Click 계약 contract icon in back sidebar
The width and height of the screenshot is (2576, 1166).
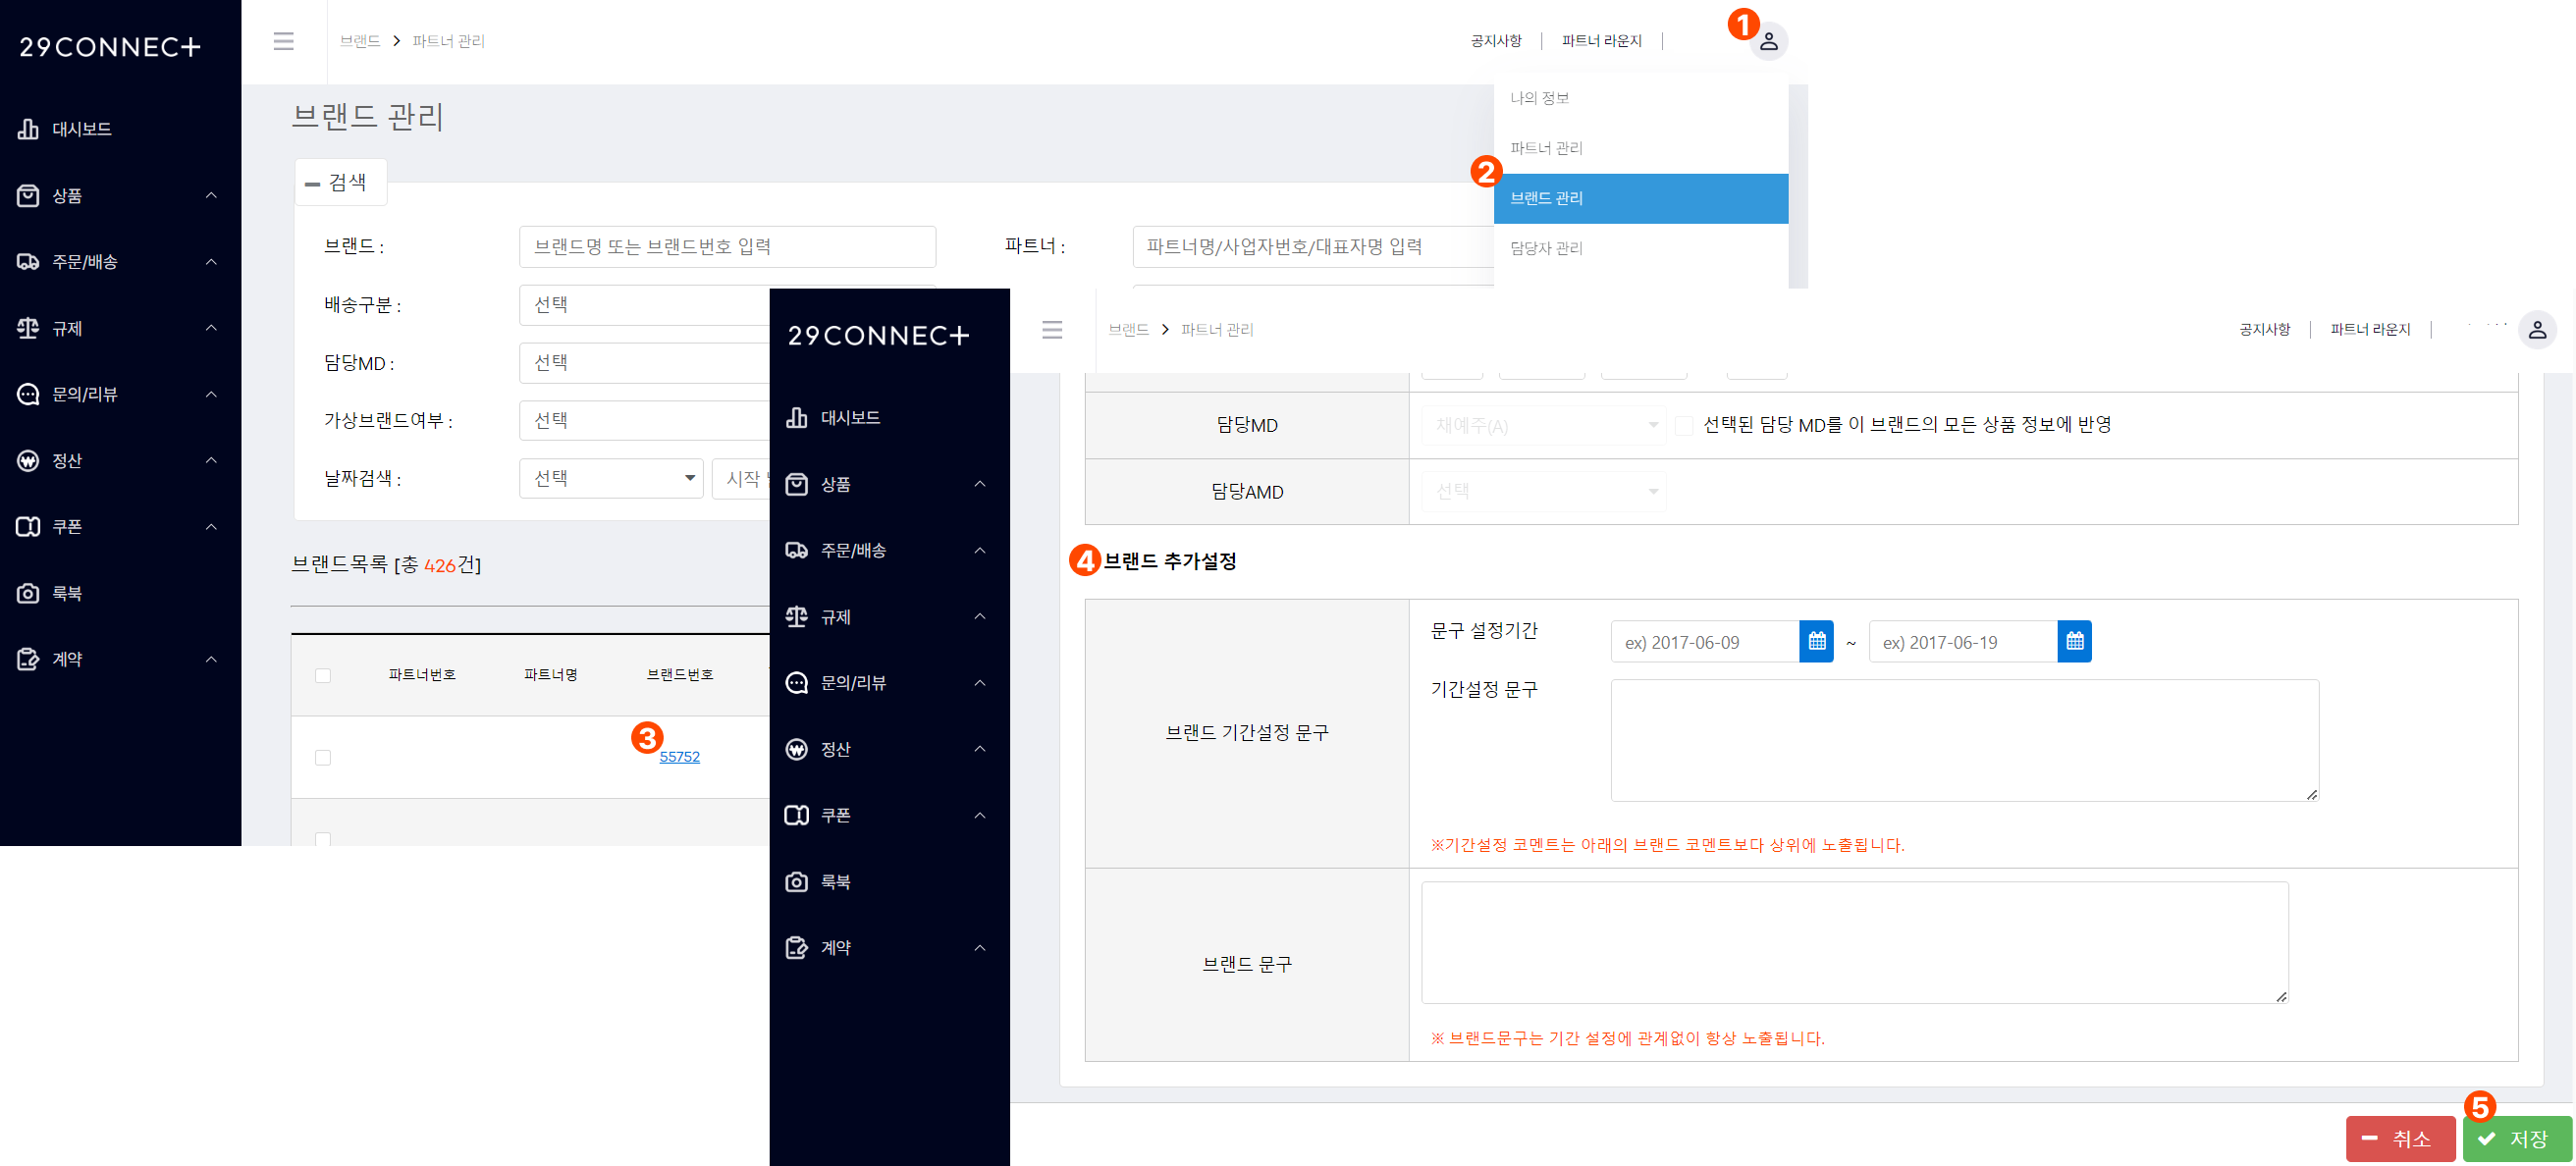28,659
